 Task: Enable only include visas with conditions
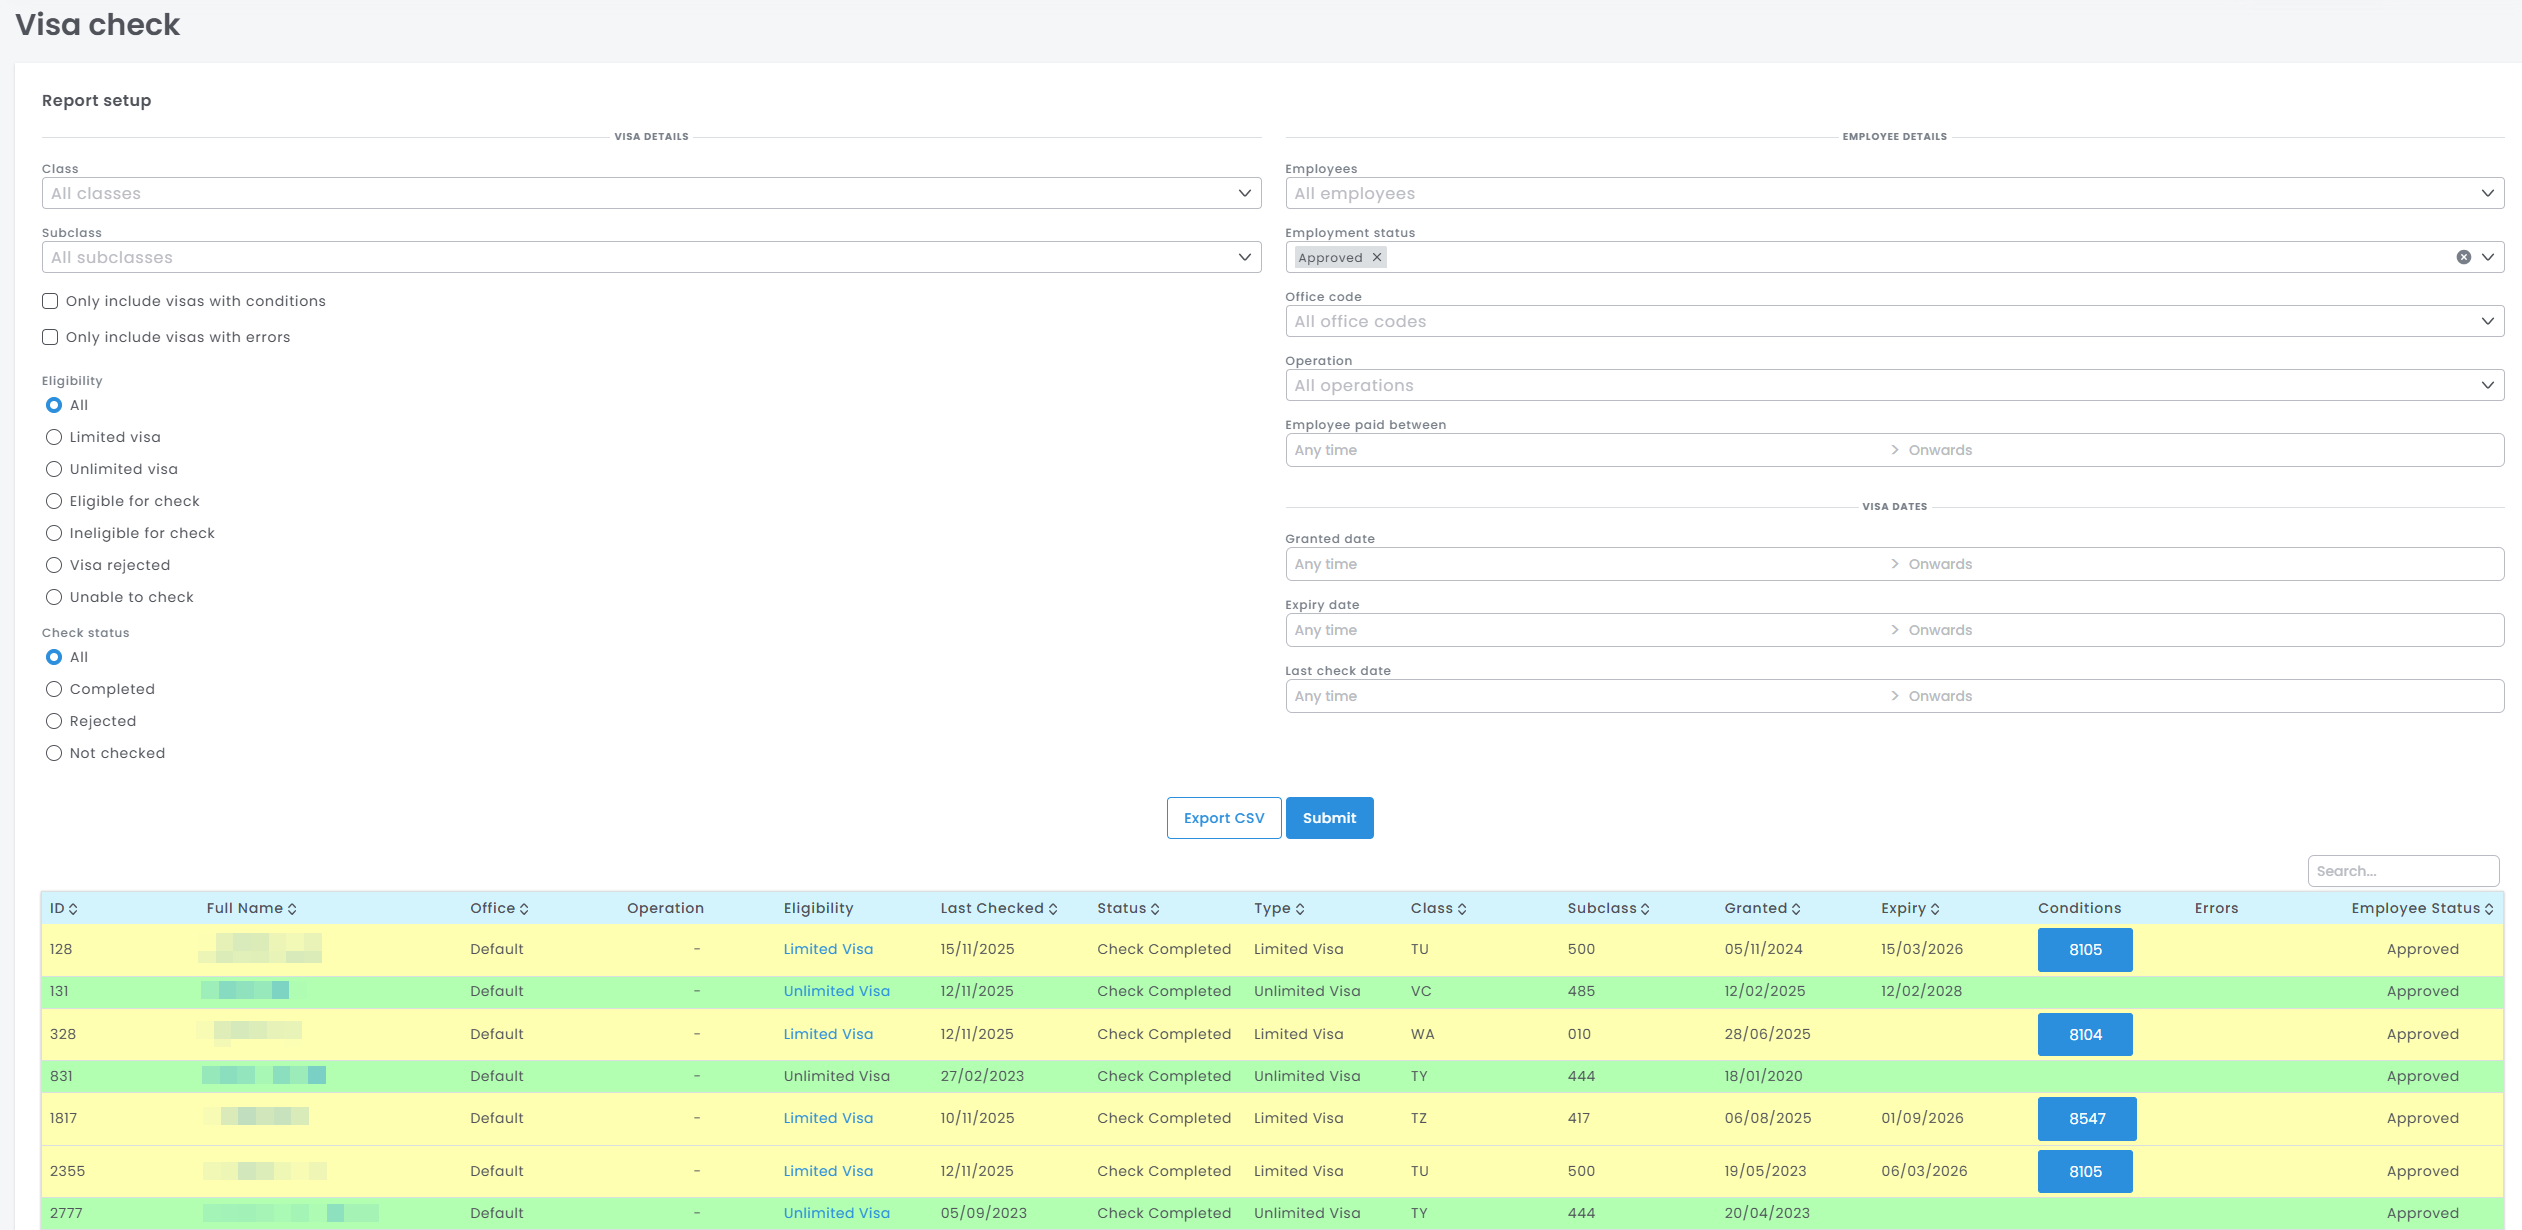[x=50, y=301]
